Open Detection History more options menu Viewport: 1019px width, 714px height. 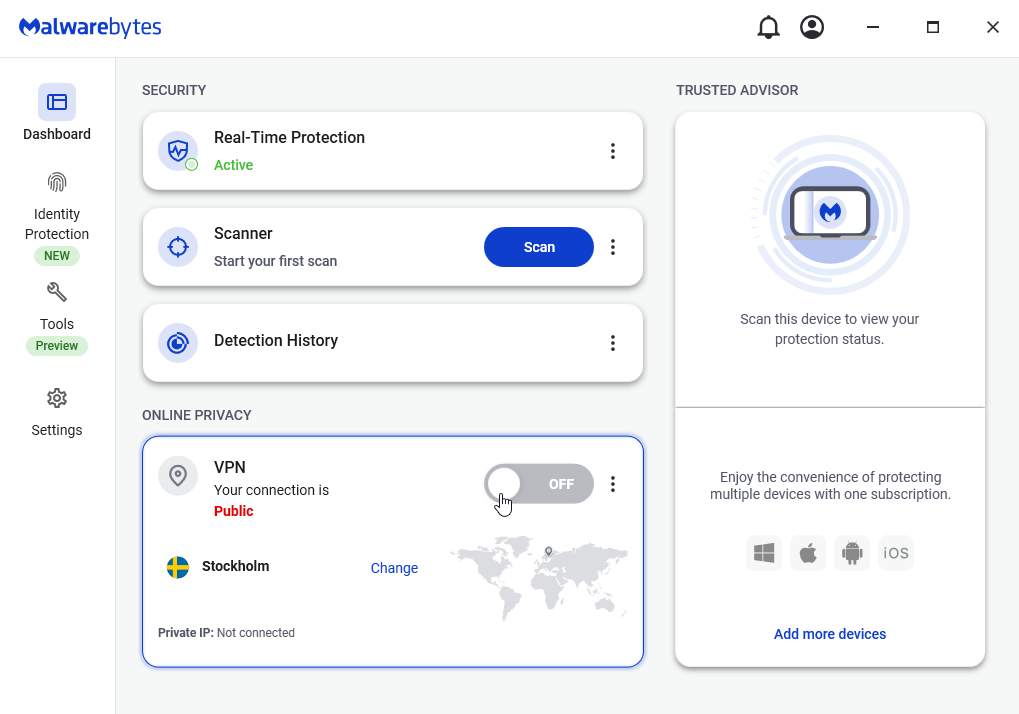[613, 343]
